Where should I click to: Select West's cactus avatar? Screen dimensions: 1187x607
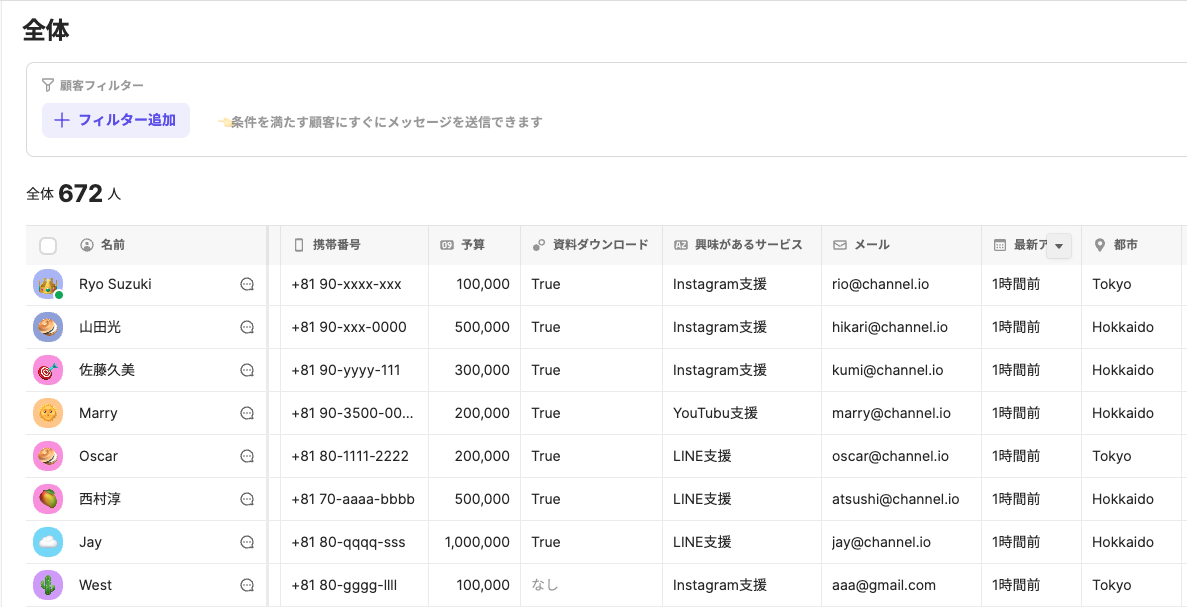(48, 585)
